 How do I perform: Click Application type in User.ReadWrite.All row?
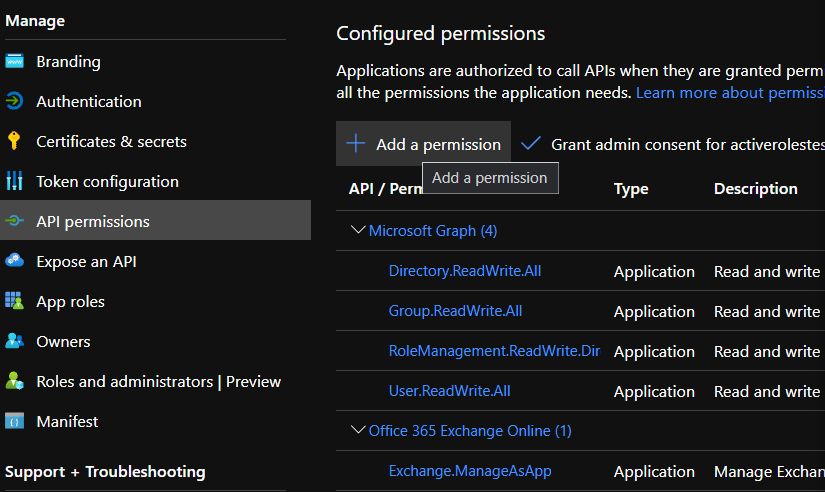(x=654, y=391)
